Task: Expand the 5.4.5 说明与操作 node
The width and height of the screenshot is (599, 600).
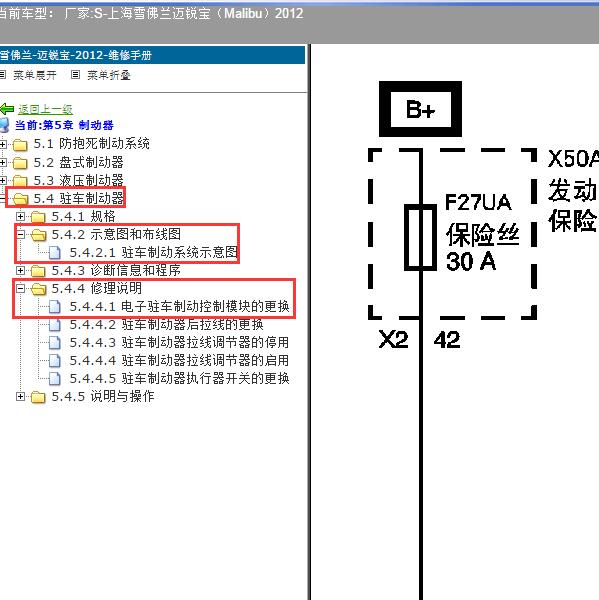Action: pos(20,396)
